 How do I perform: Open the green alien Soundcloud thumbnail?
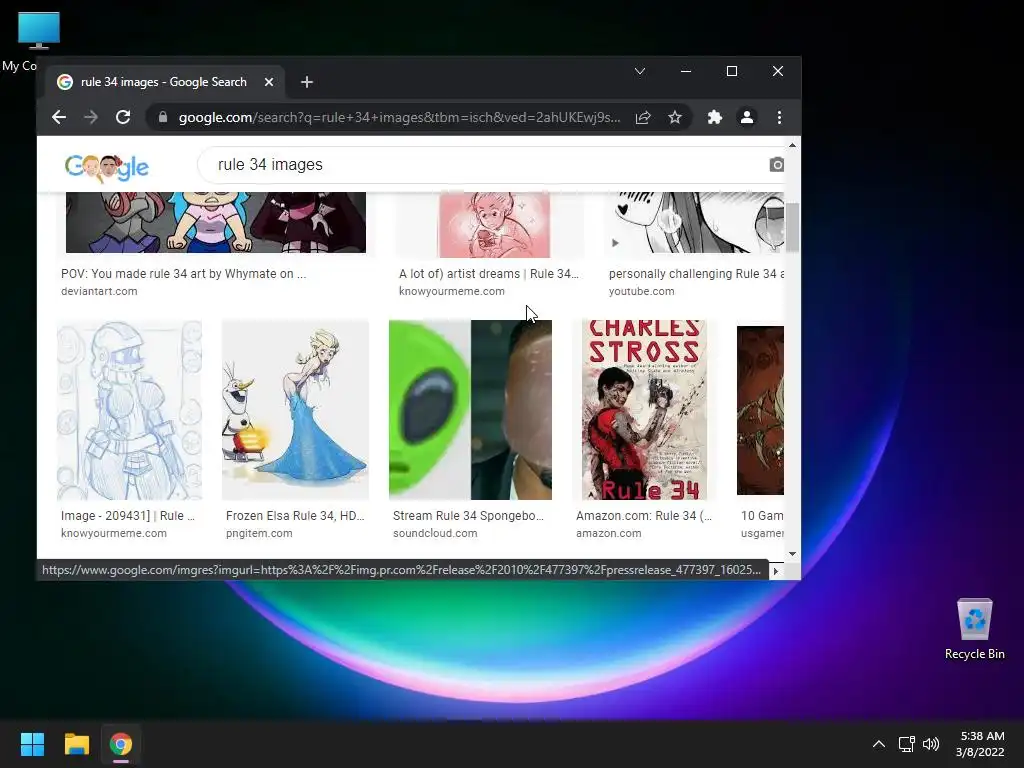pos(470,410)
